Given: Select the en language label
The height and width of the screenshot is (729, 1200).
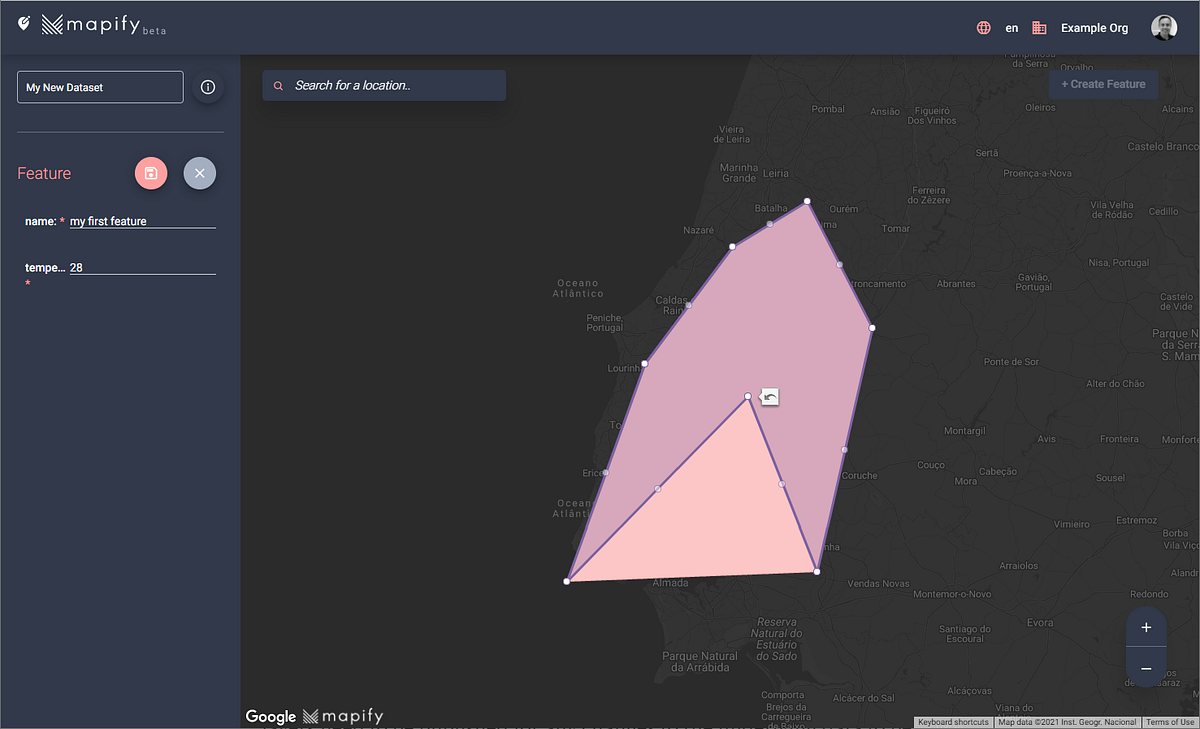Looking at the screenshot, I should pyautogui.click(x=1011, y=28).
